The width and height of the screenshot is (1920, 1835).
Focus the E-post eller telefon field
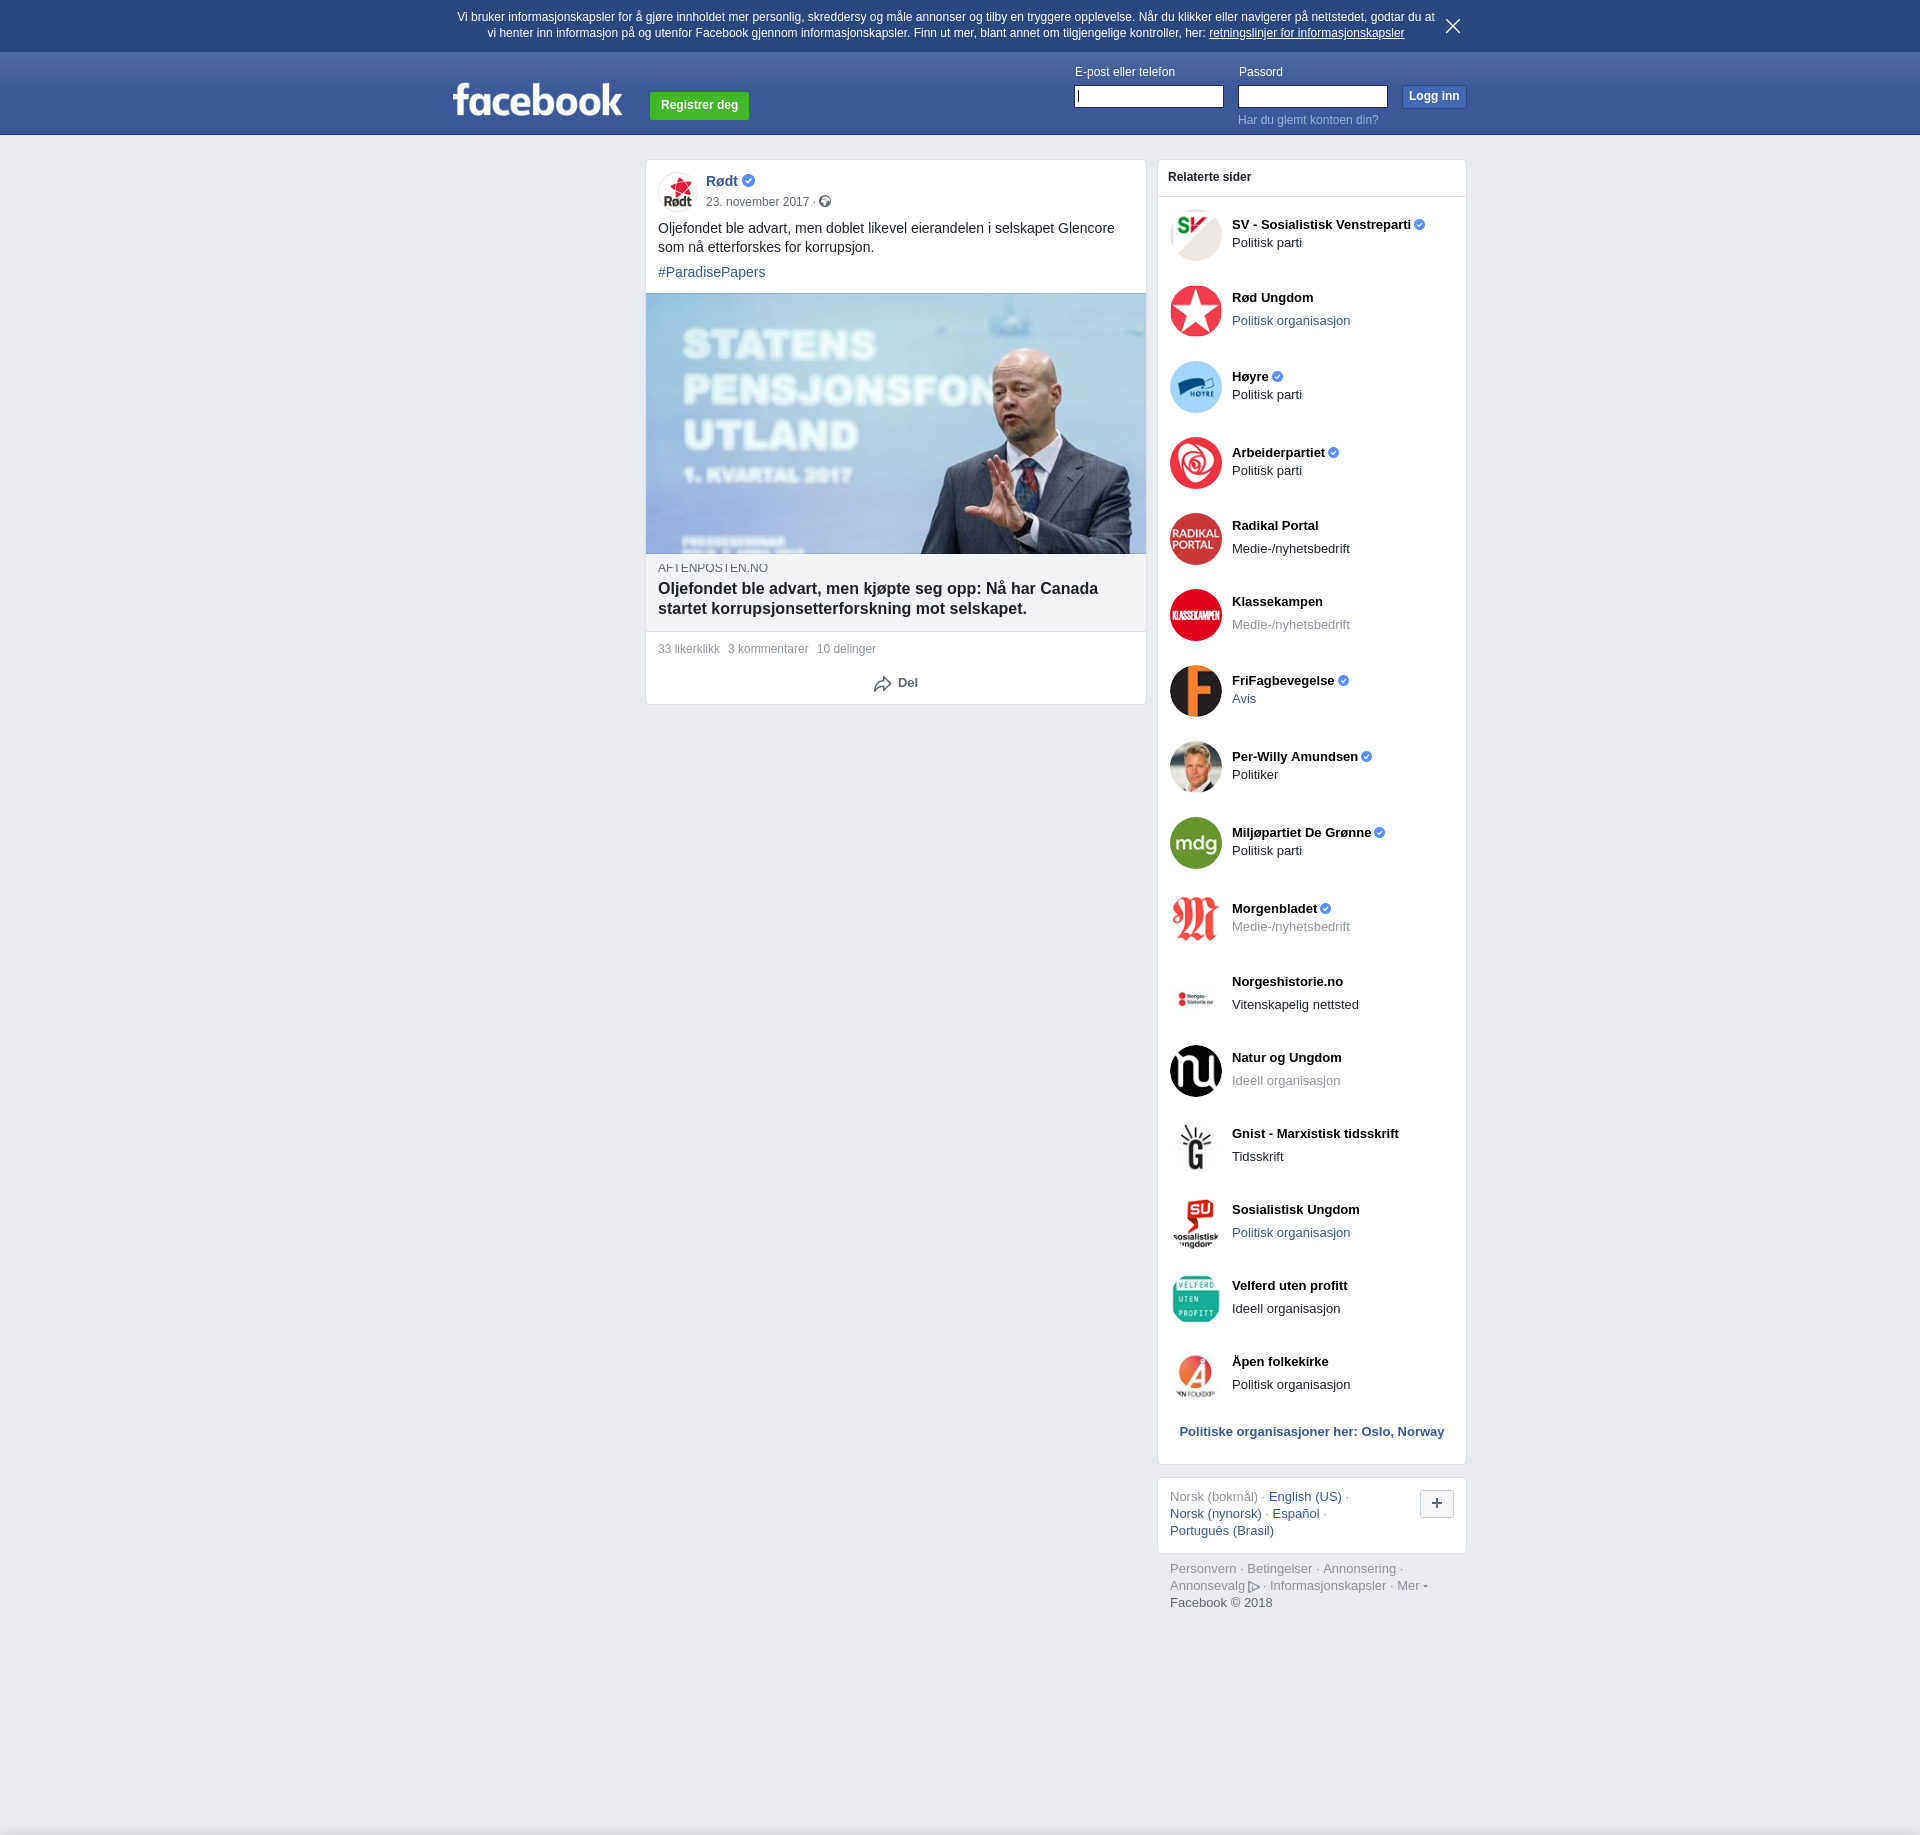[1149, 96]
